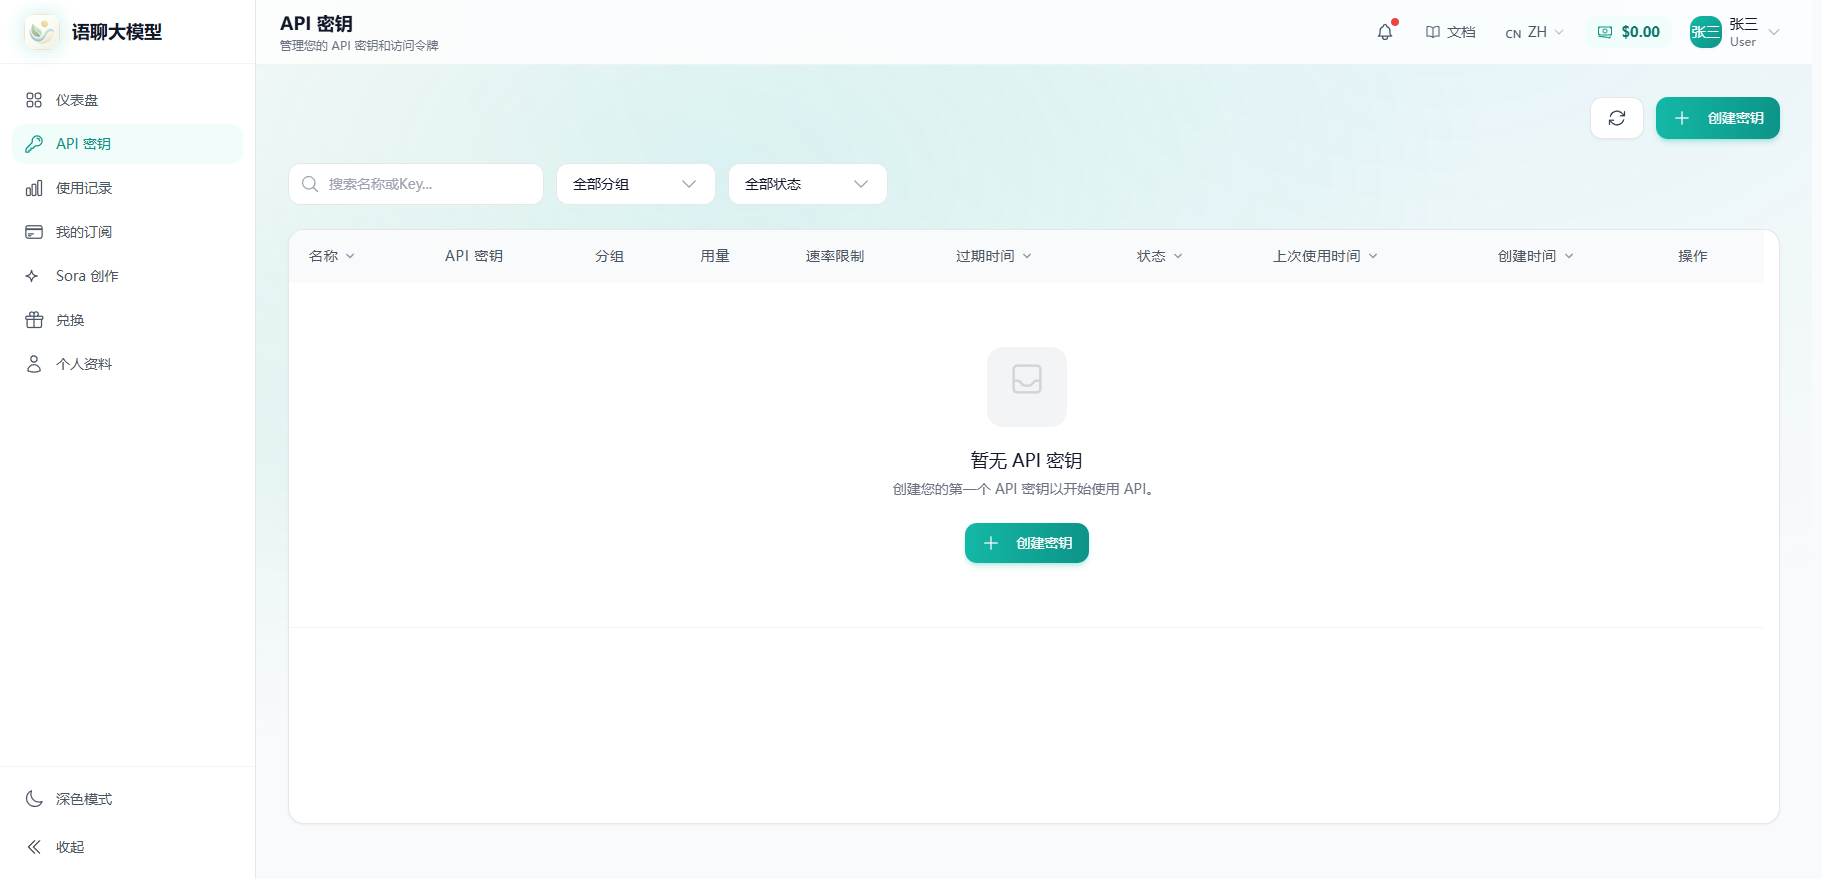Click the 用量 column header
This screenshot has height=879, width=1822.
(x=715, y=256)
